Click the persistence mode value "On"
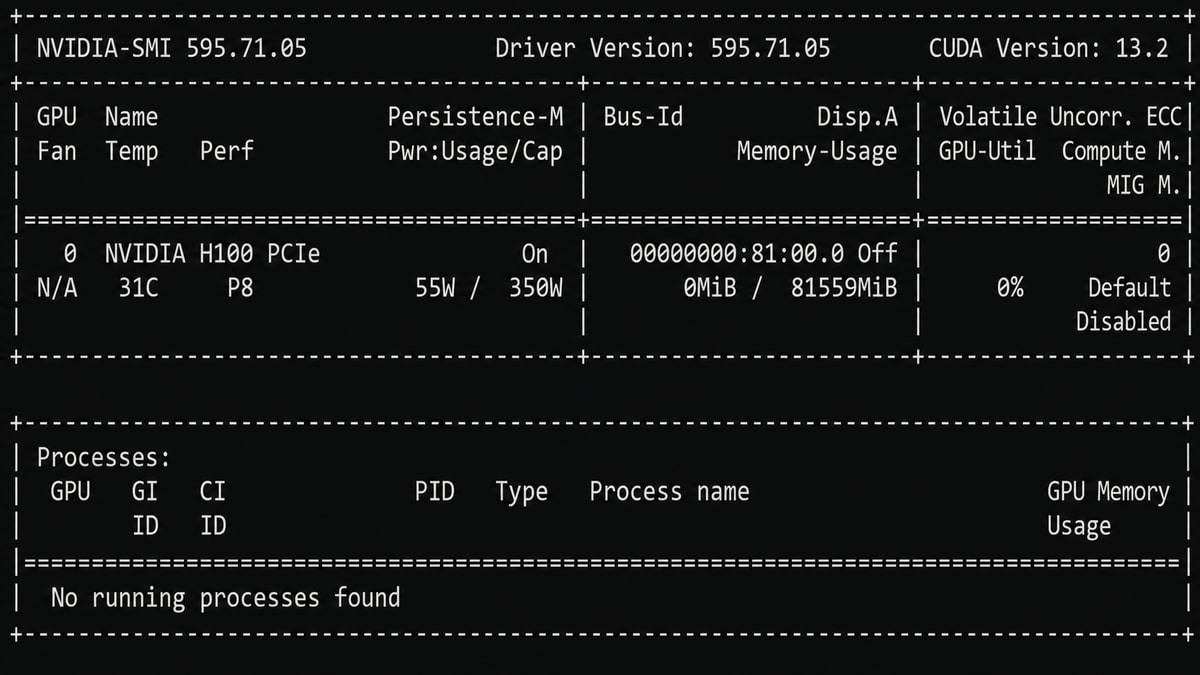 pyautogui.click(x=535, y=254)
